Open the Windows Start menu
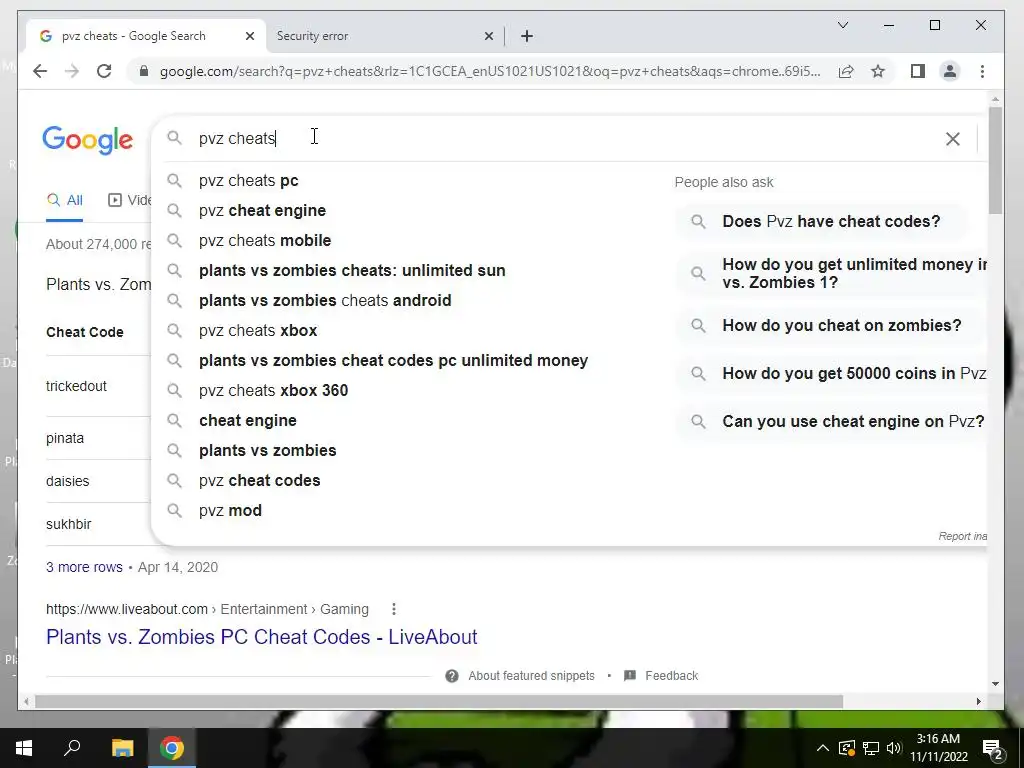Screen dimensions: 1024x768 (x=24, y=748)
